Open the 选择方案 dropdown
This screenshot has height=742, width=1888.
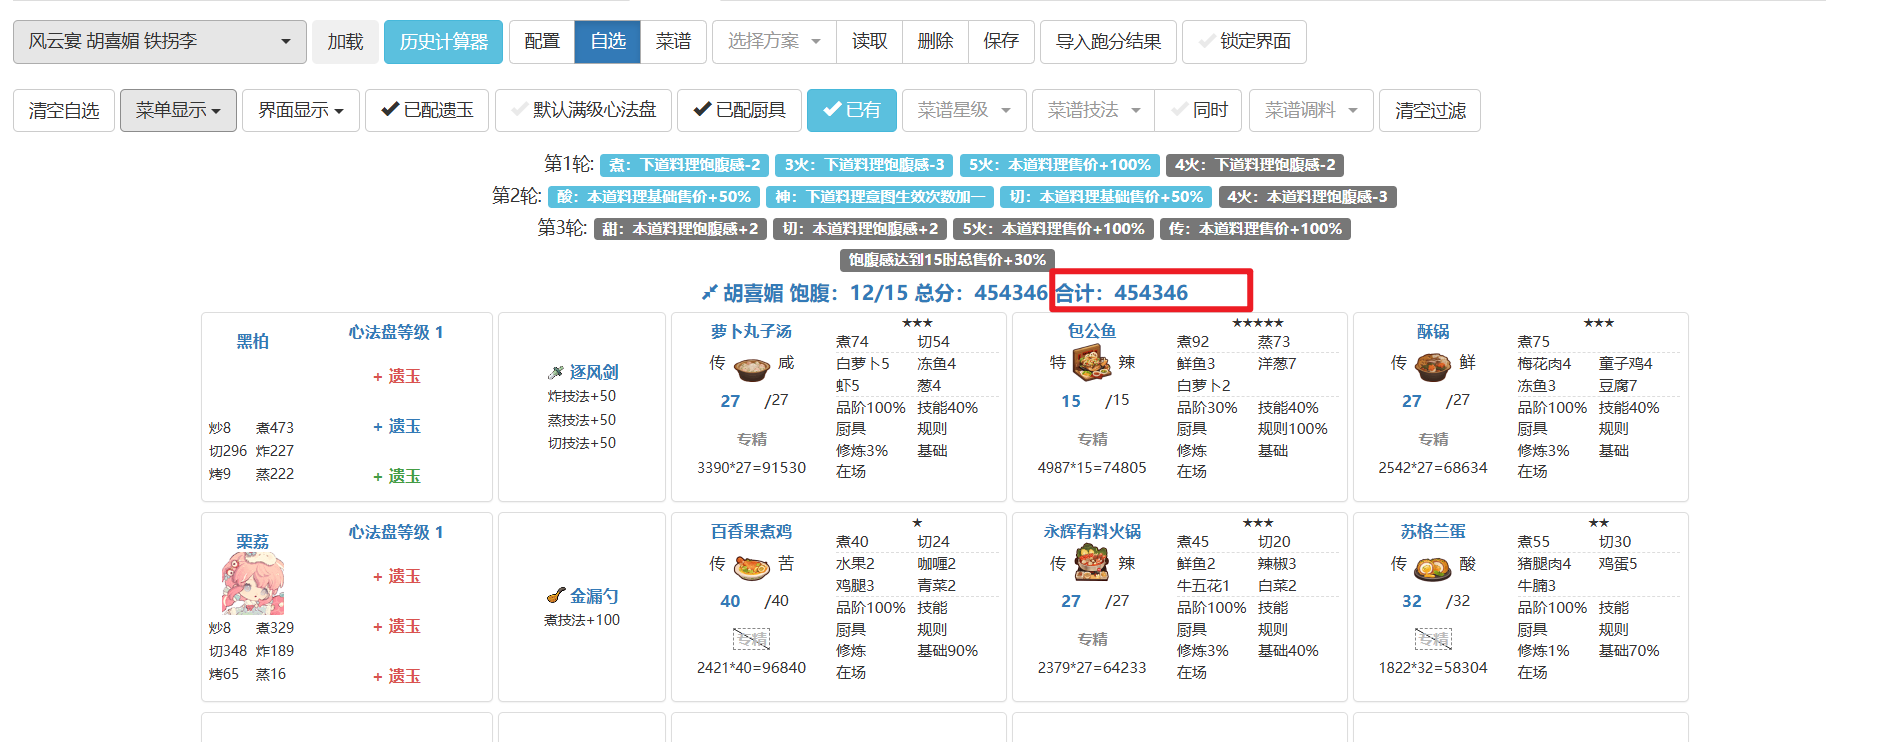point(774,42)
